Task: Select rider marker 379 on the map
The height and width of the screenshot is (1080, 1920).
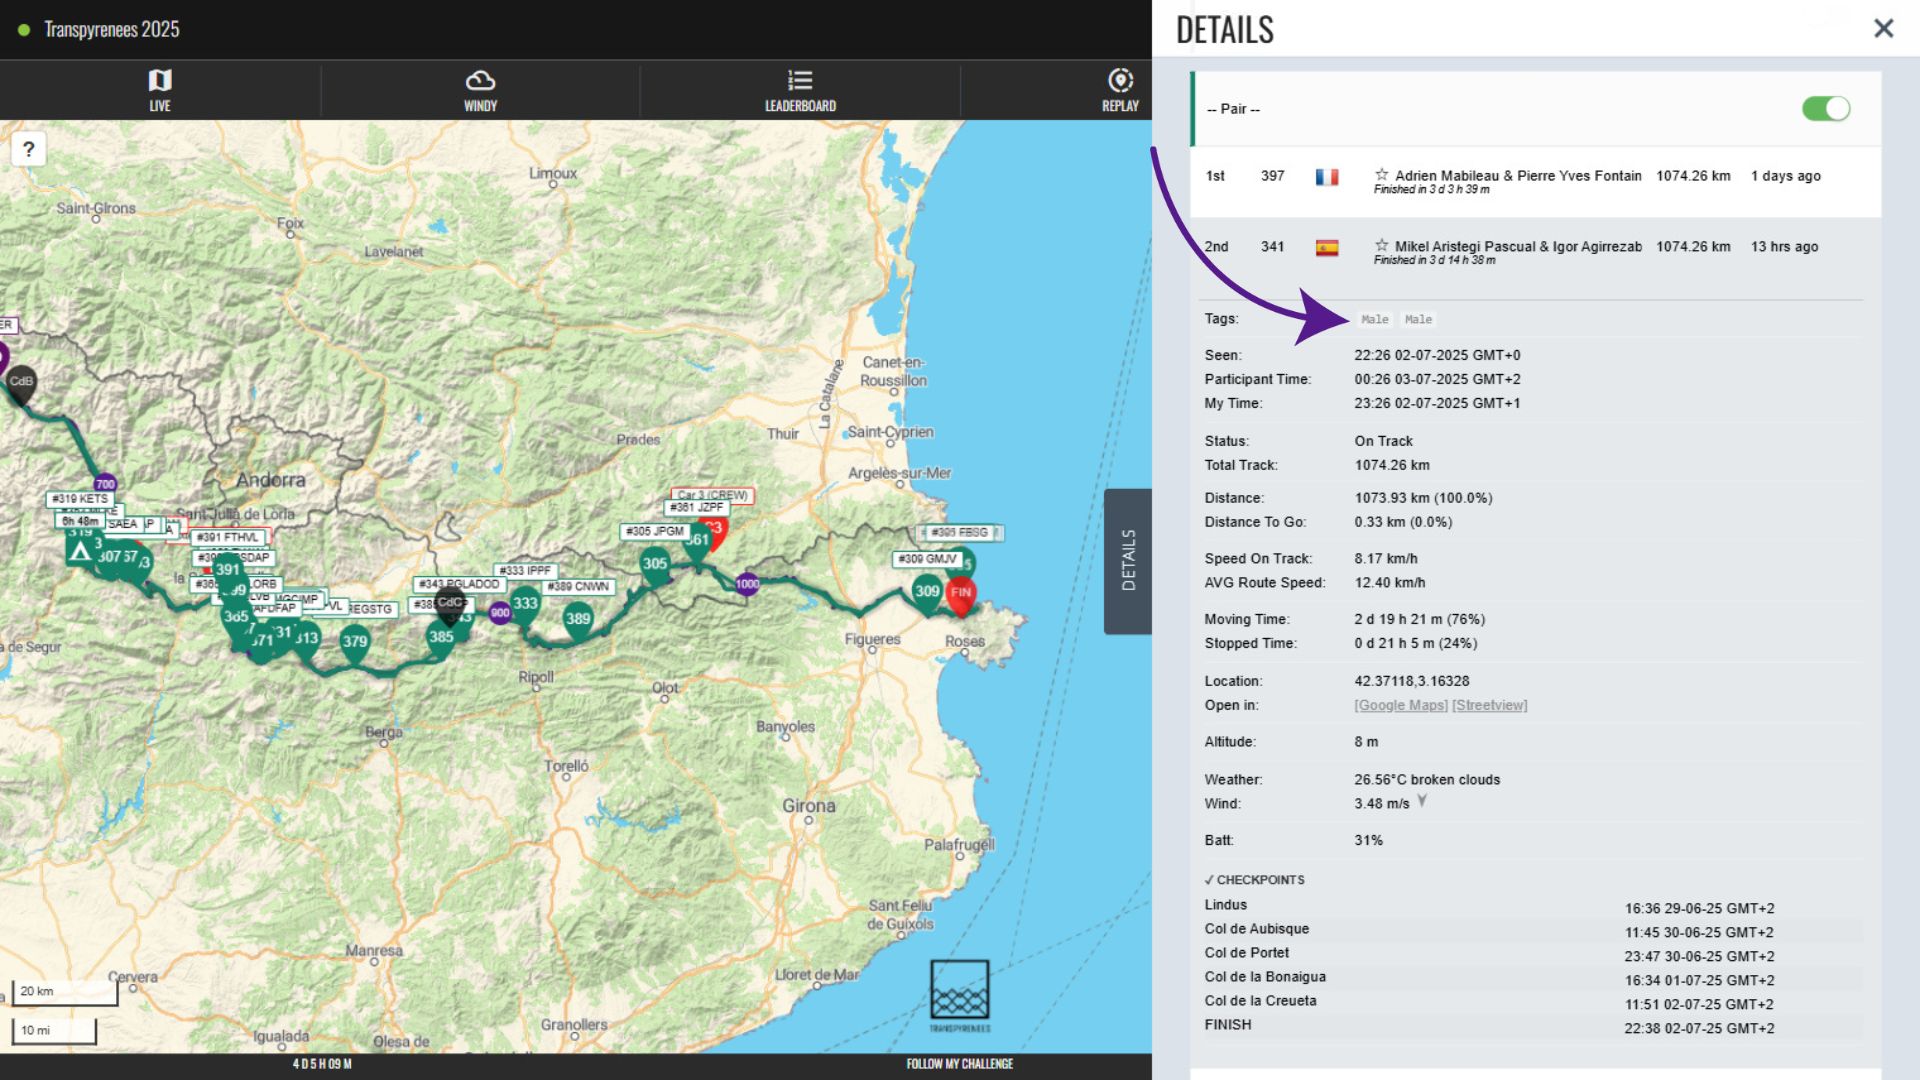Action: (x=355, y=642)
